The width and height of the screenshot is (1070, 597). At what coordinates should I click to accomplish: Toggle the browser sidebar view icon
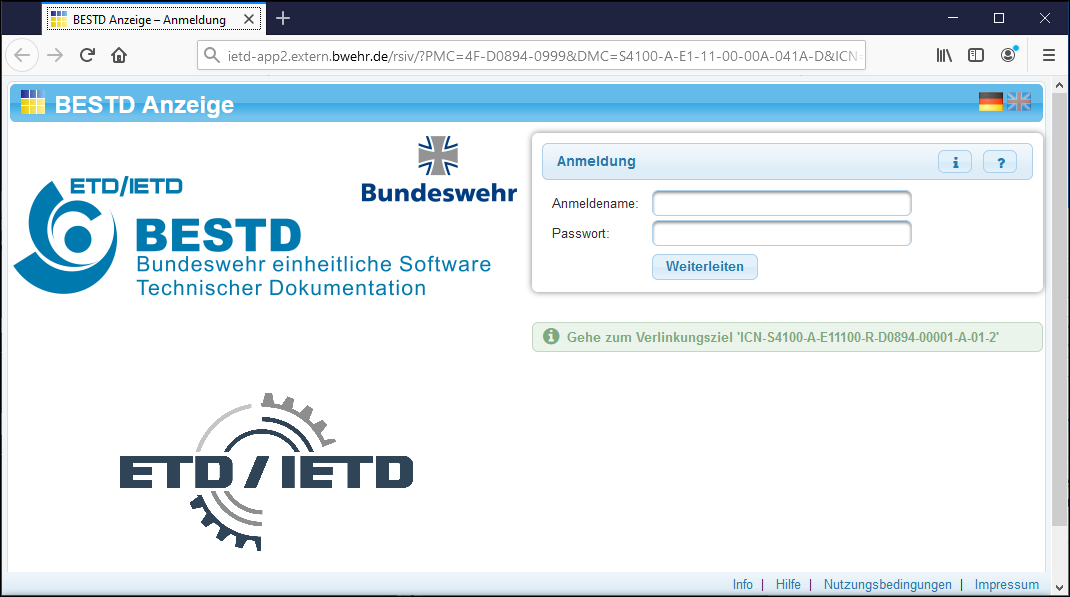[x=976, y=55]
